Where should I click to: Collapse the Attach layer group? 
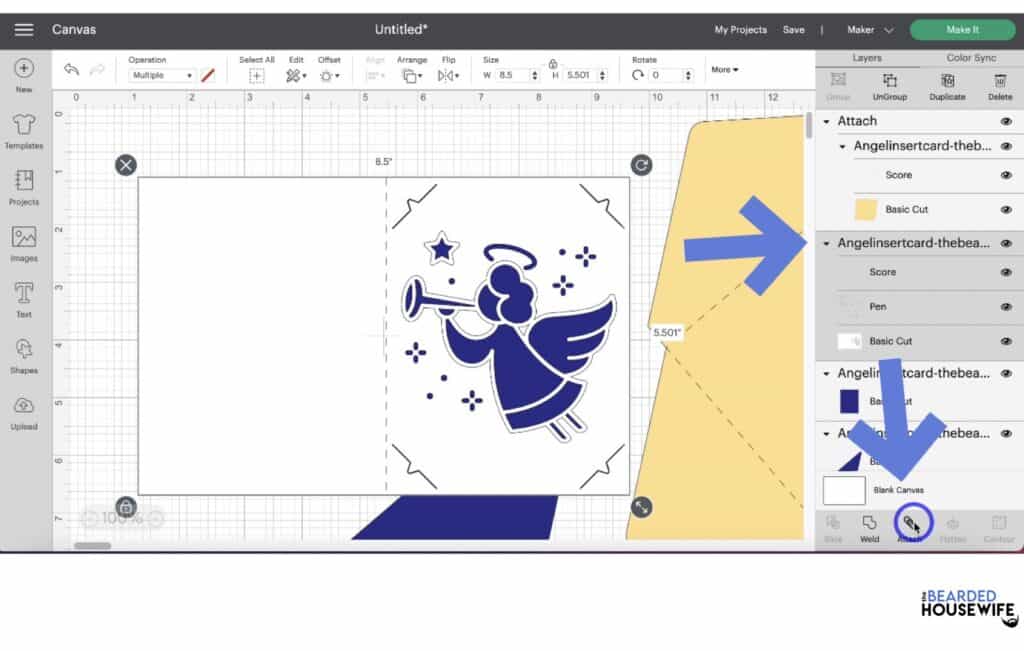pos(825,120)
